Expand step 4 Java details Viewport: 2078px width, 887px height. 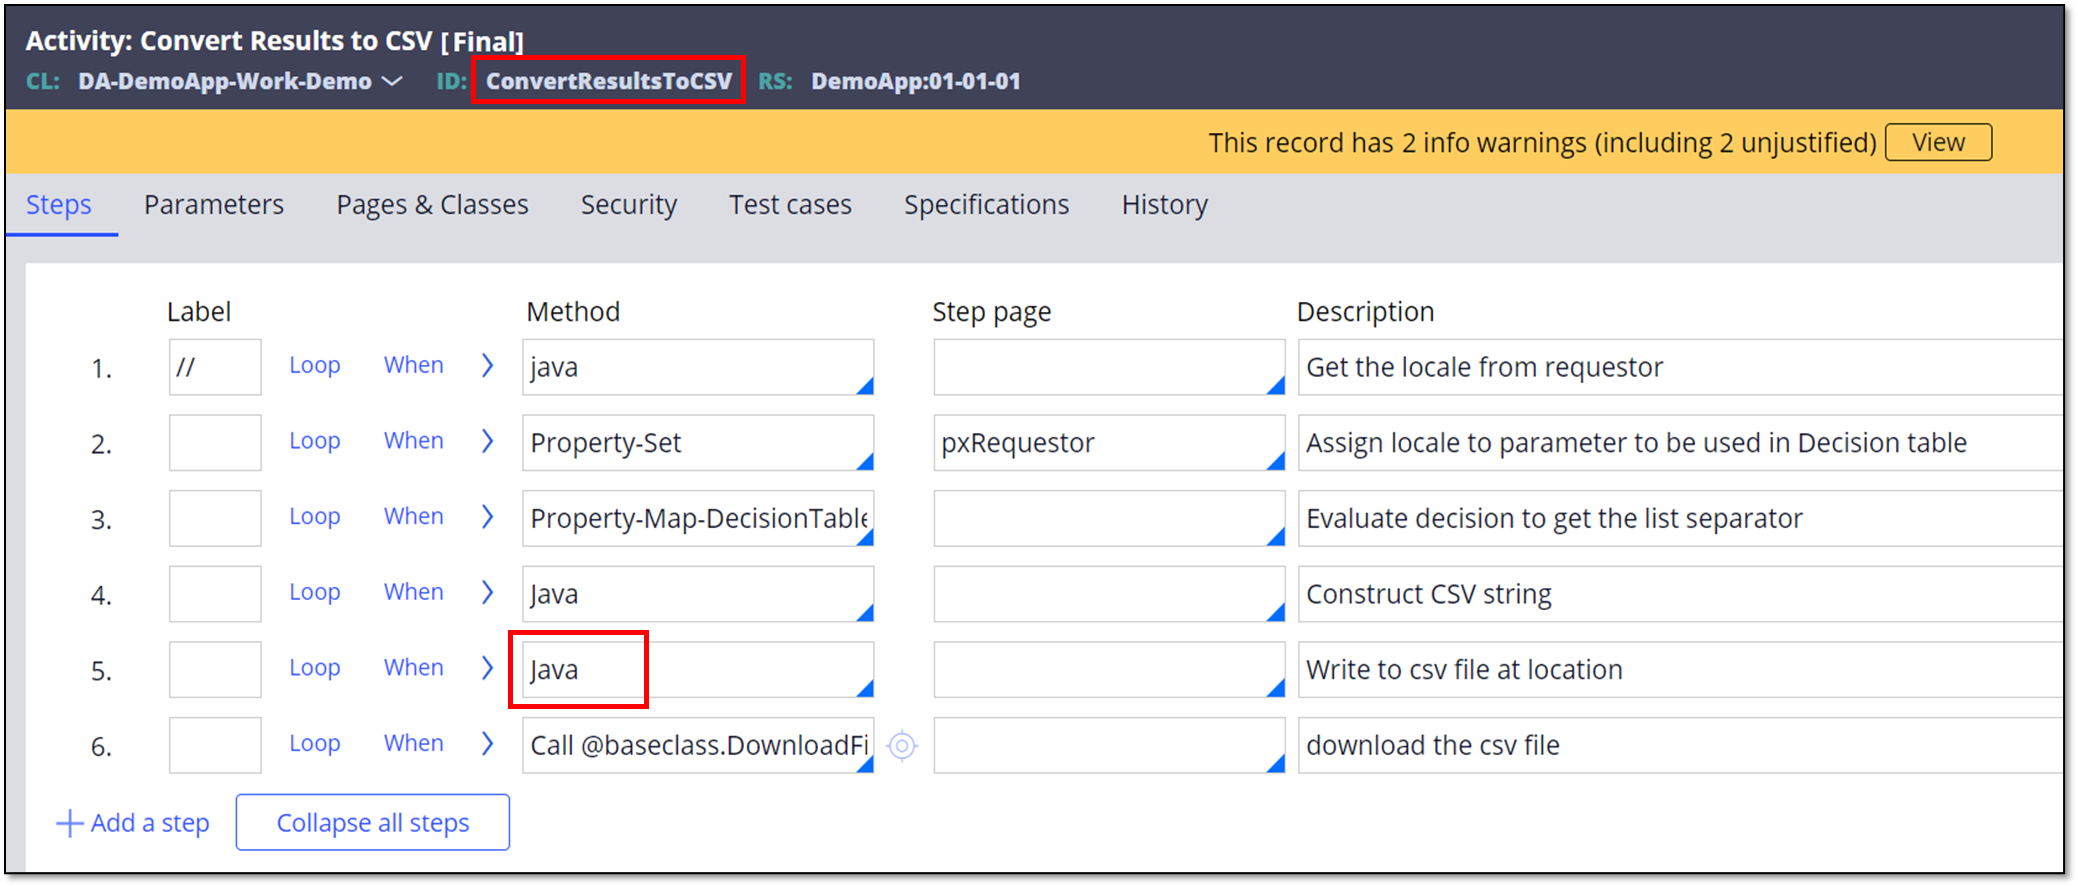(x=487, y=592)
